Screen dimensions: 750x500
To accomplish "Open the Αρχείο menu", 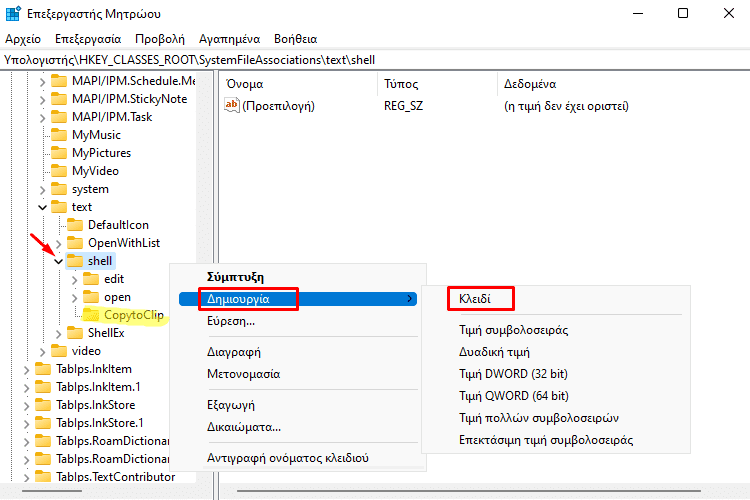I will point(23,39).
